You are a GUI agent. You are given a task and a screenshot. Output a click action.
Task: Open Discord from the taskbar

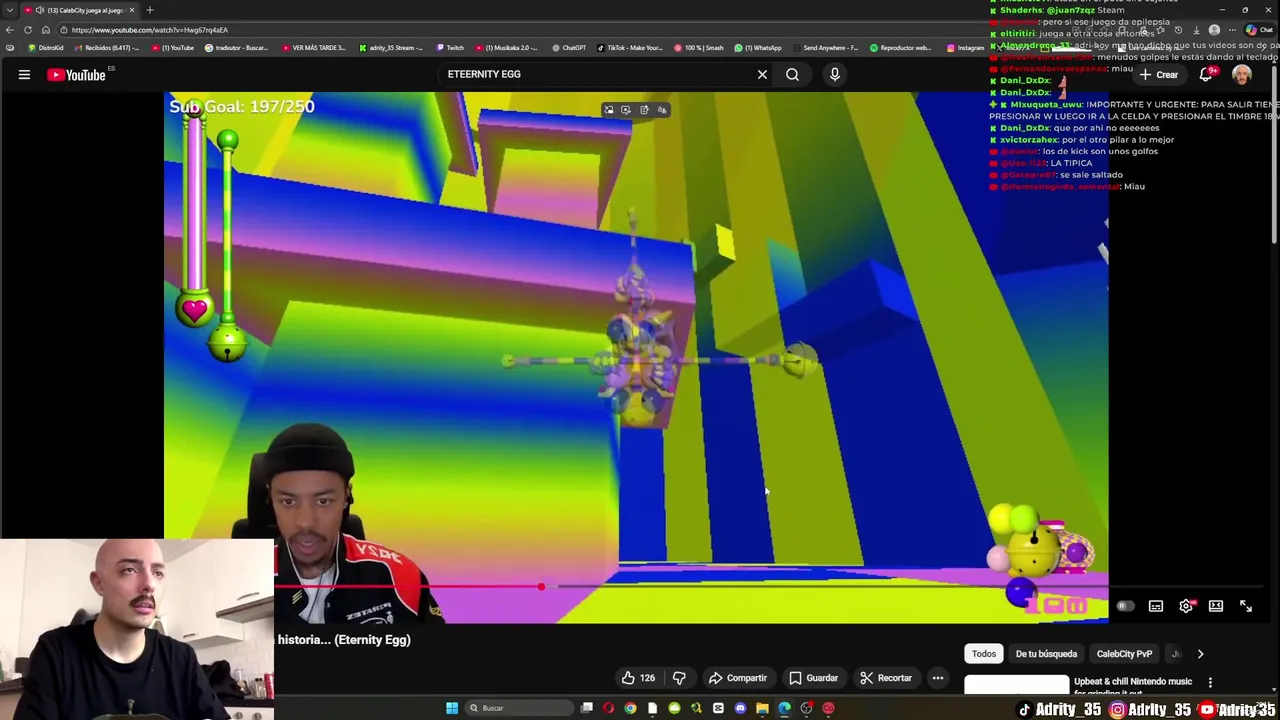740,708
